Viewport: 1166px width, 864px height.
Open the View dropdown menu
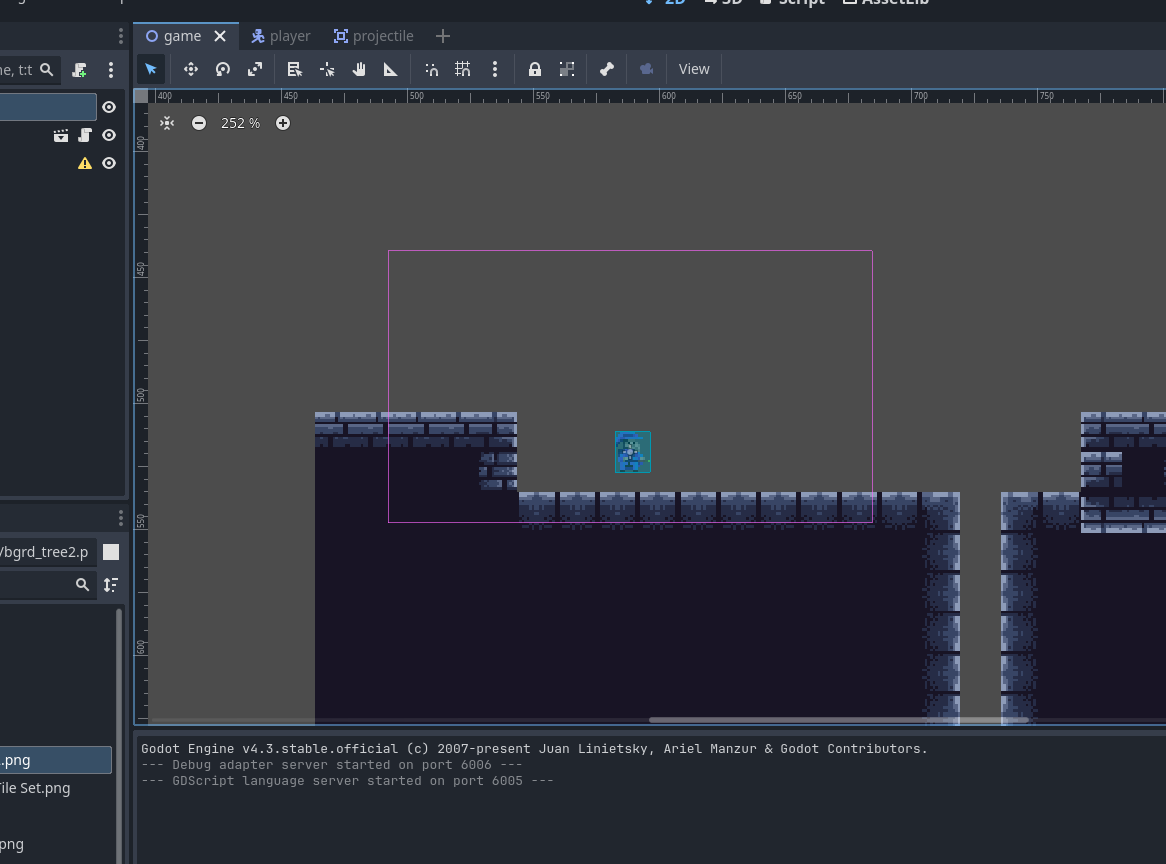click(x=694, y=69)
